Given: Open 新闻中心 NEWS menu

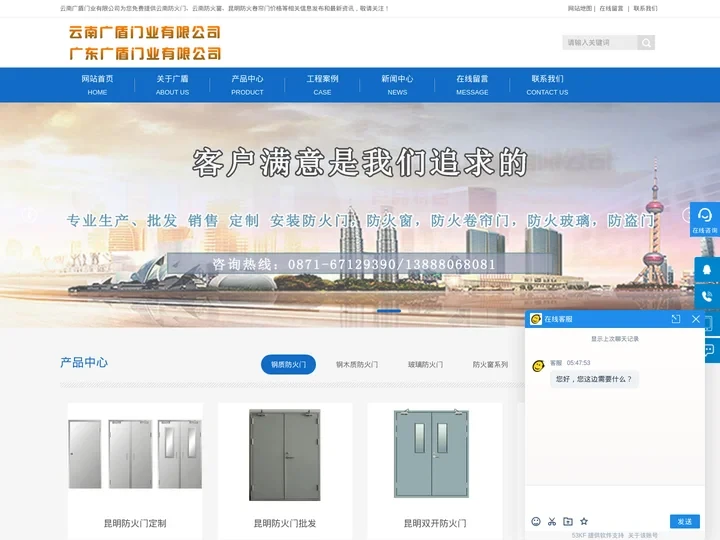Looking at the screenshot, I should coord(397,85).
